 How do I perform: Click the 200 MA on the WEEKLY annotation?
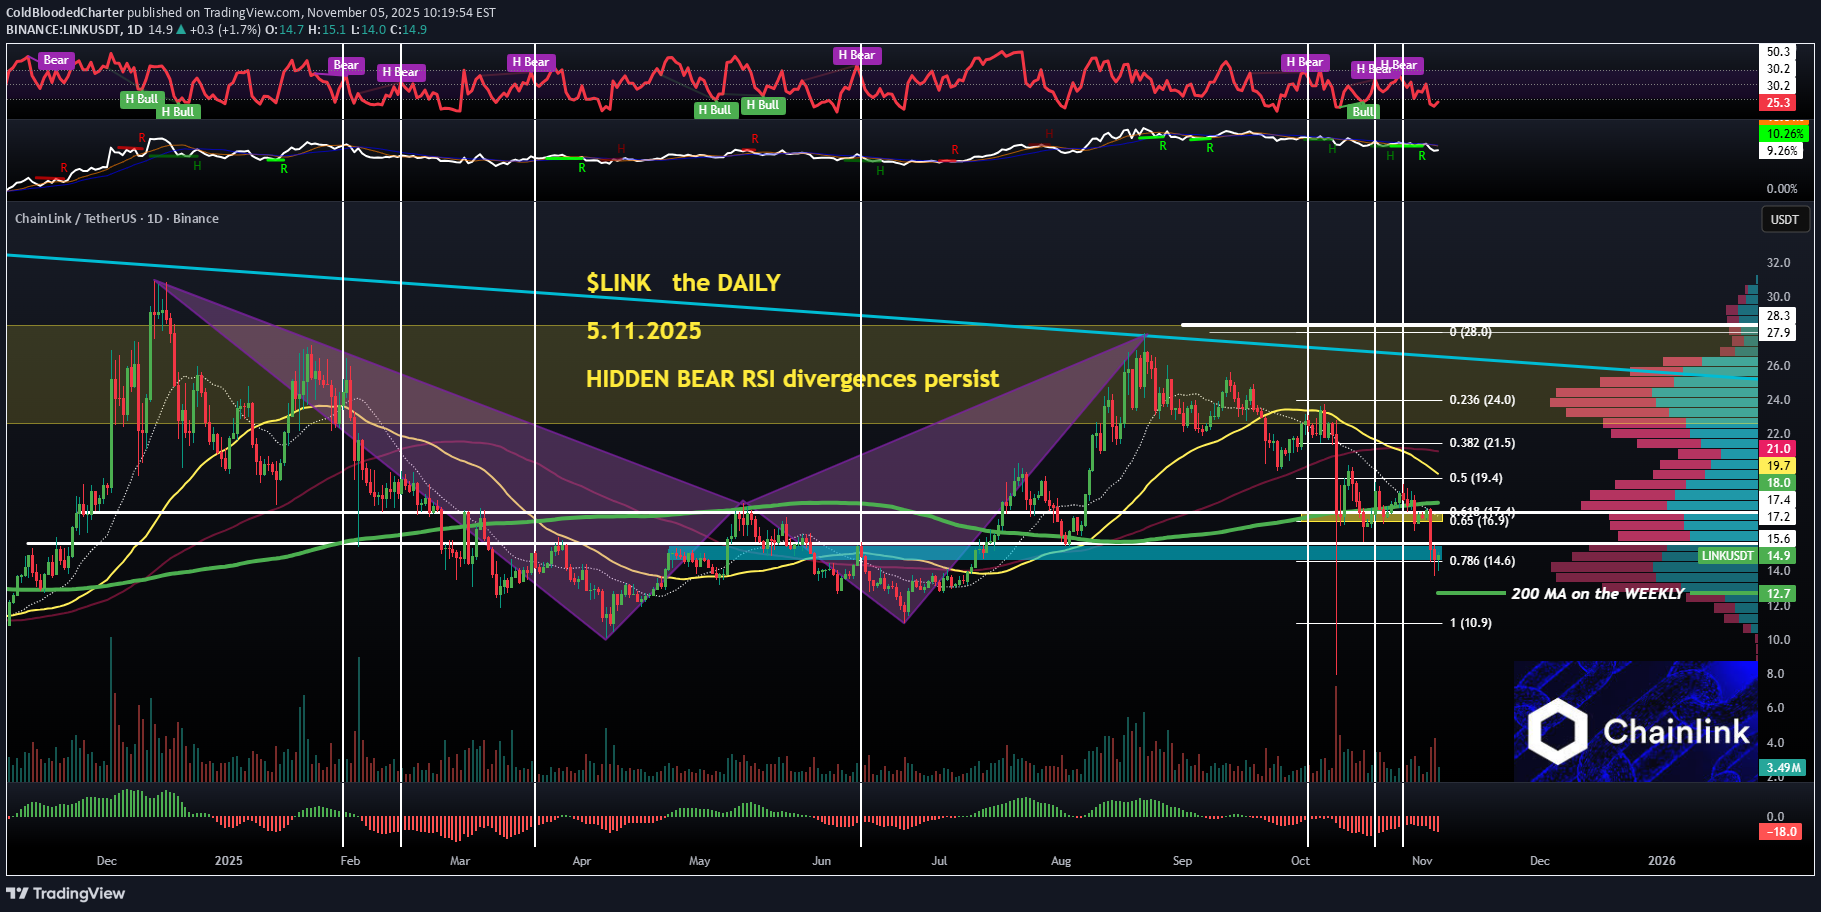[1597, 594]
